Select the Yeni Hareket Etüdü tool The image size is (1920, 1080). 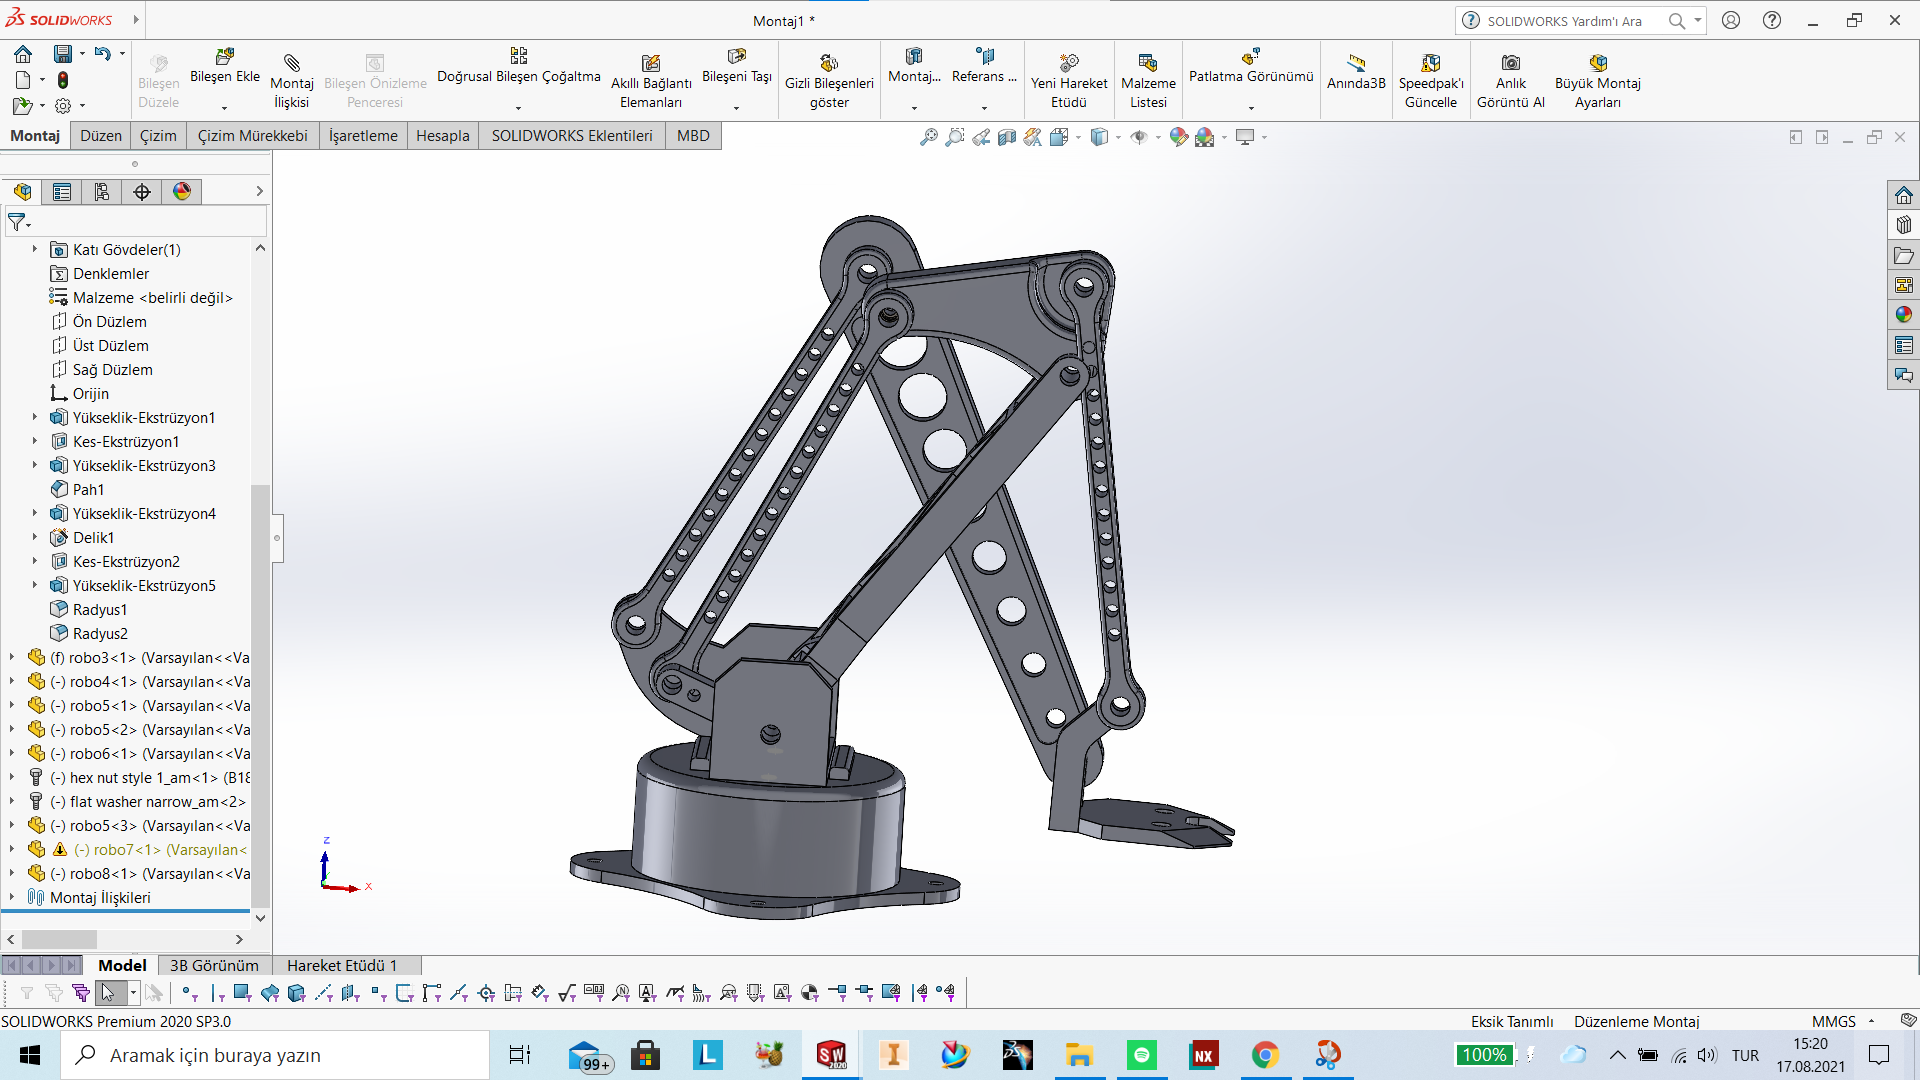click(1069, 64)
